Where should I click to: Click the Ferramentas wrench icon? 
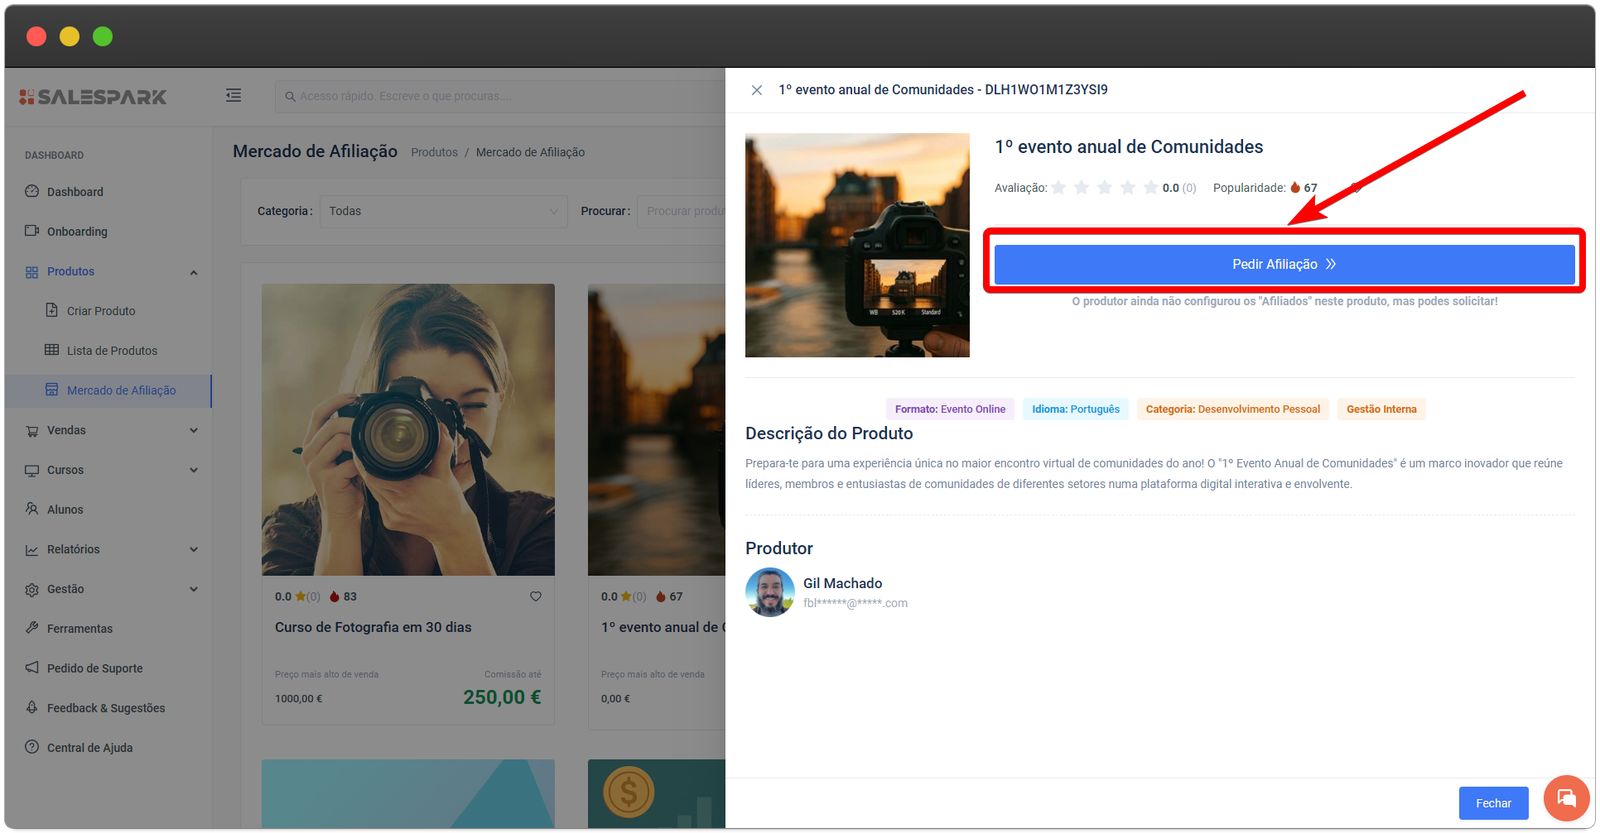32,628
